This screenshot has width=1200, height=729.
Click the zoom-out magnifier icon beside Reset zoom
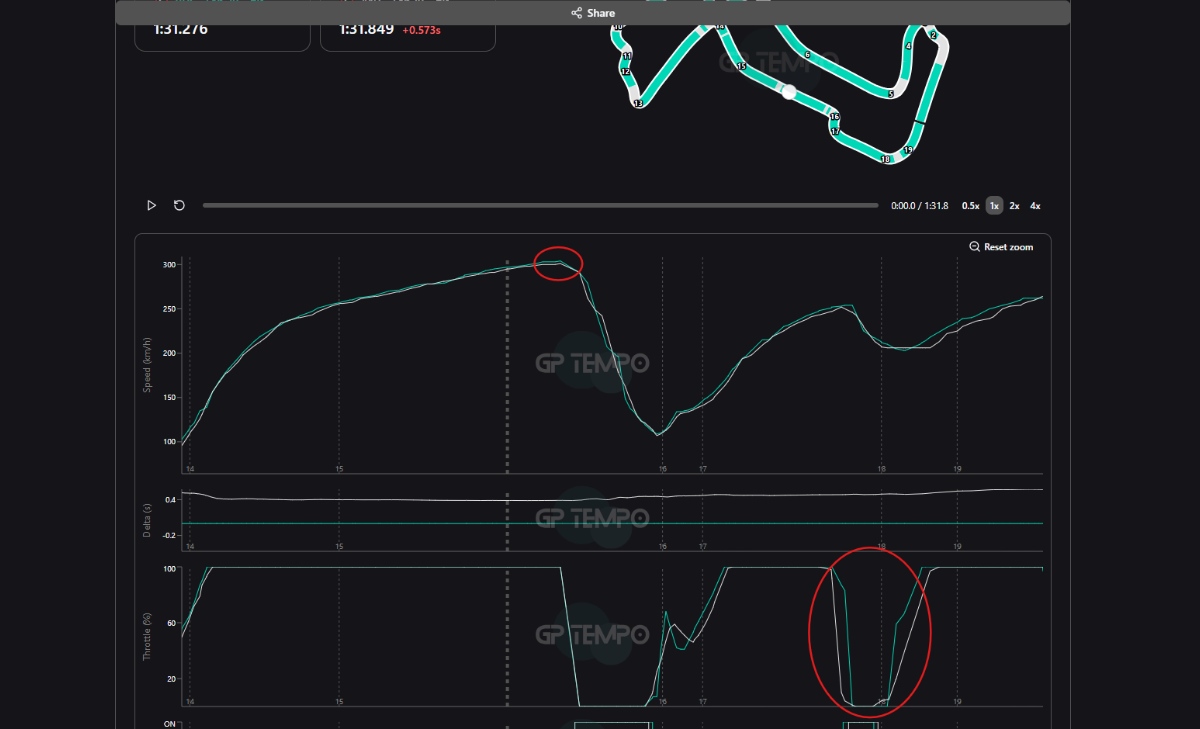[974, 247]
